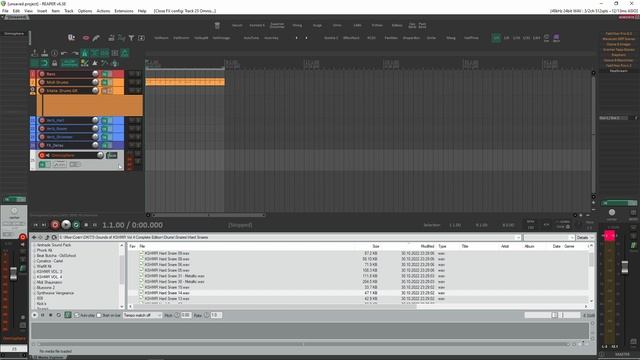Media Explorer back arrow

[x=34, y=237]
